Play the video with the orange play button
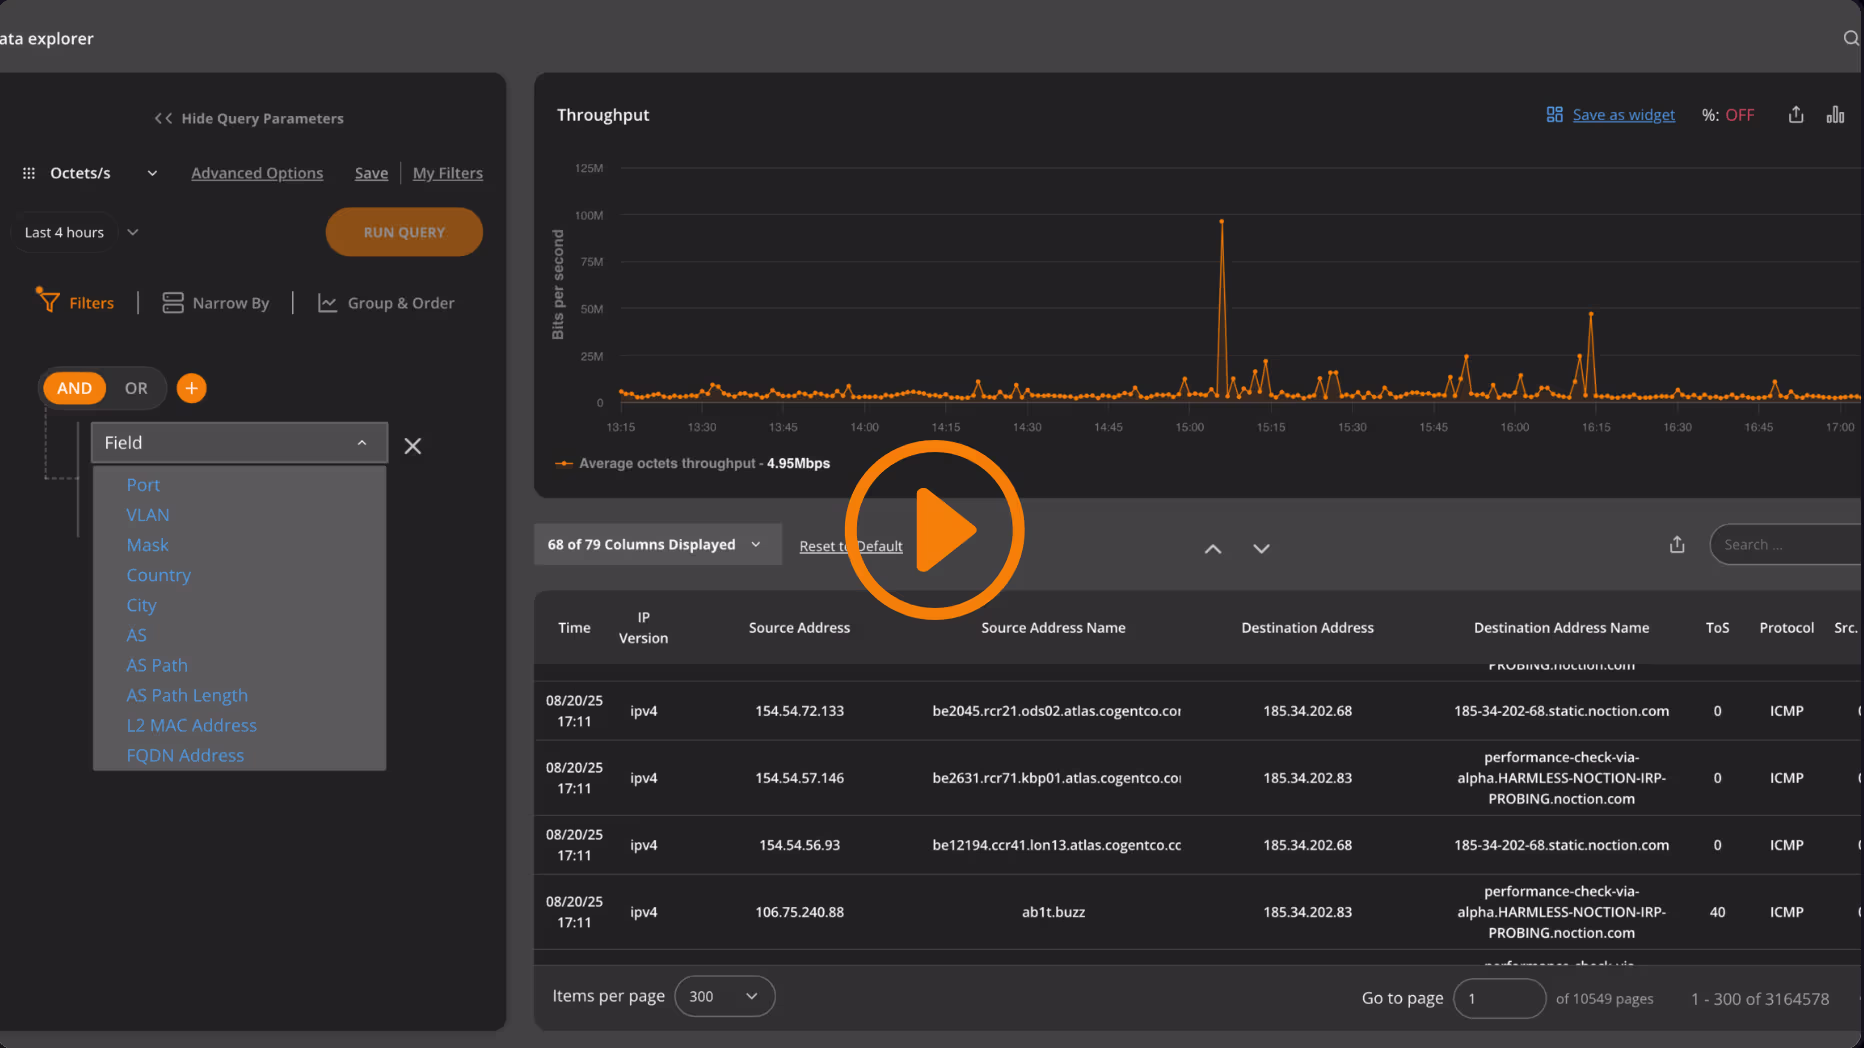This screenshot has height=1048, width=1864. point(934,530)
